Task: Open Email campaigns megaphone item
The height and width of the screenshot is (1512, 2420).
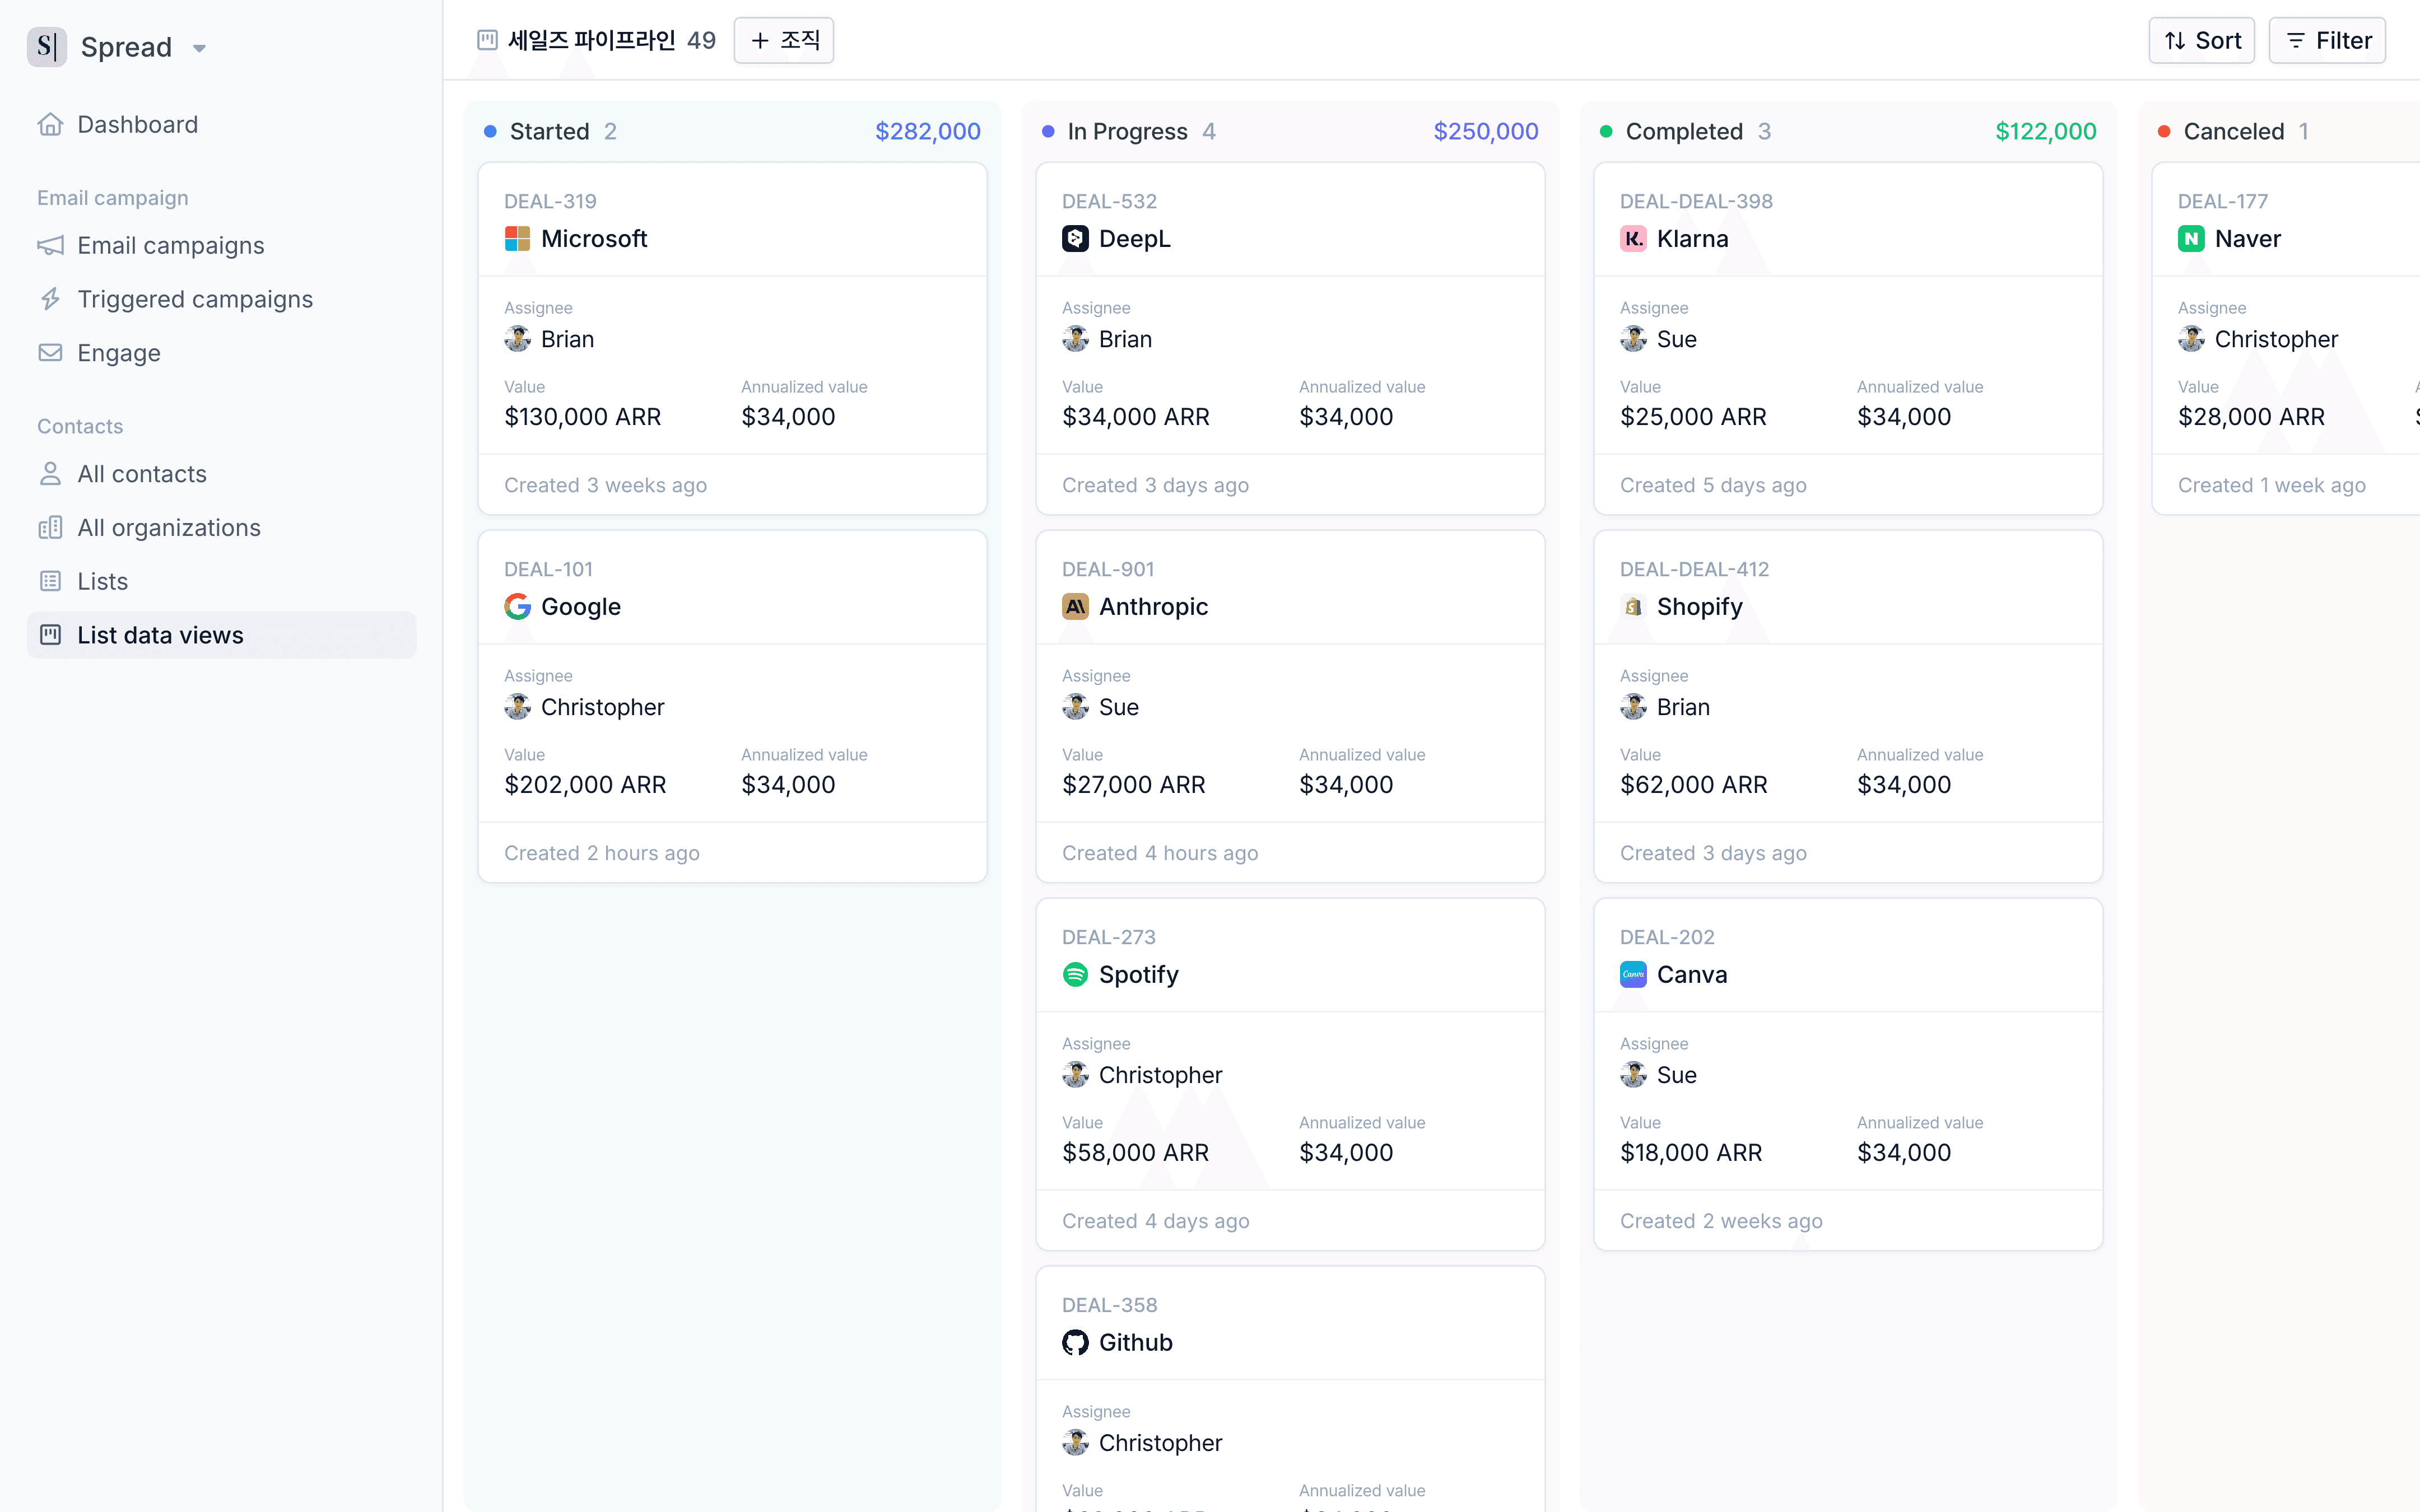Action: coord(170,245)
